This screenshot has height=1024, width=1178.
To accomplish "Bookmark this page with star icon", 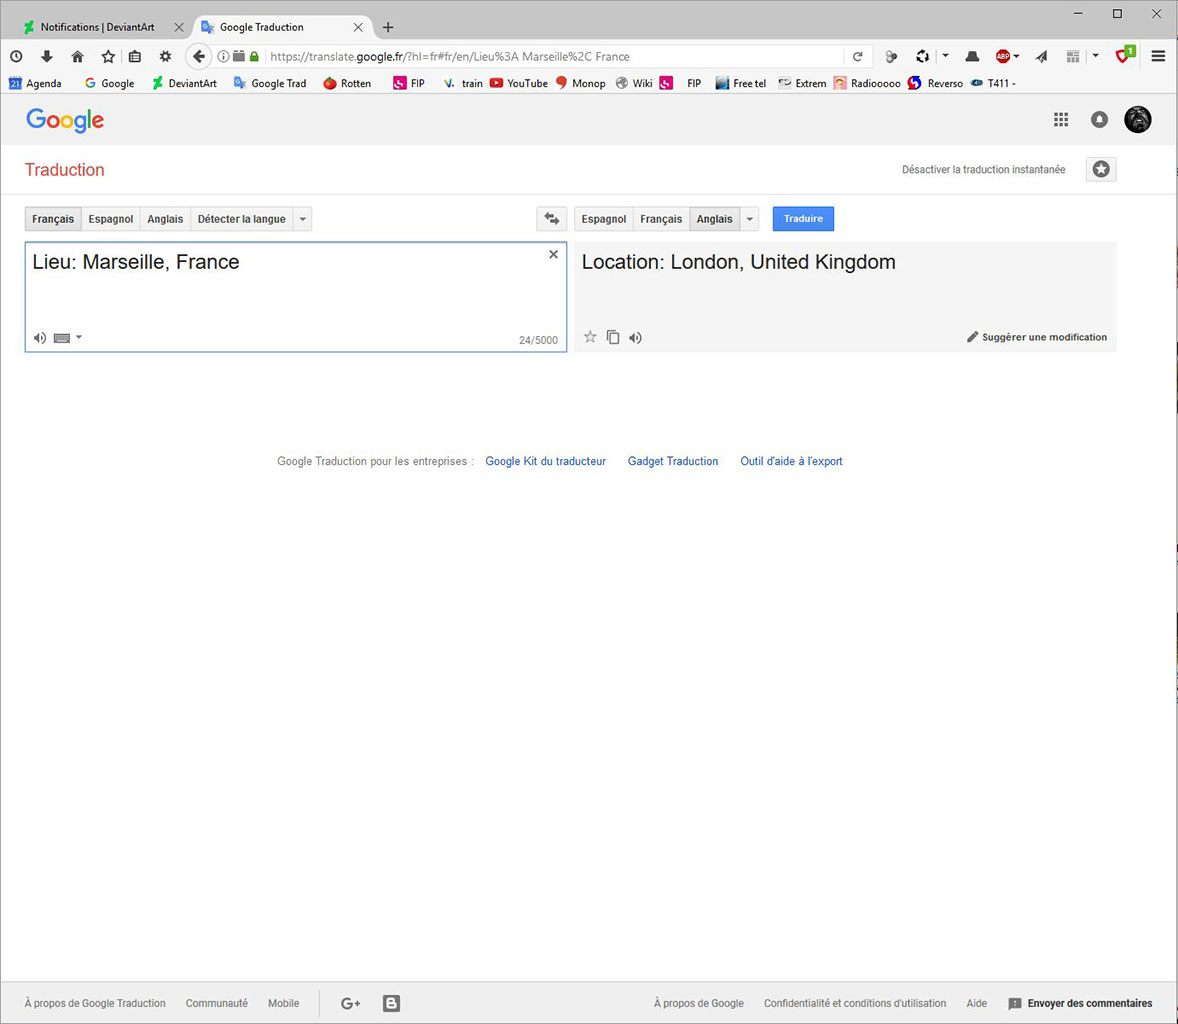I will [x=108, y=56].
